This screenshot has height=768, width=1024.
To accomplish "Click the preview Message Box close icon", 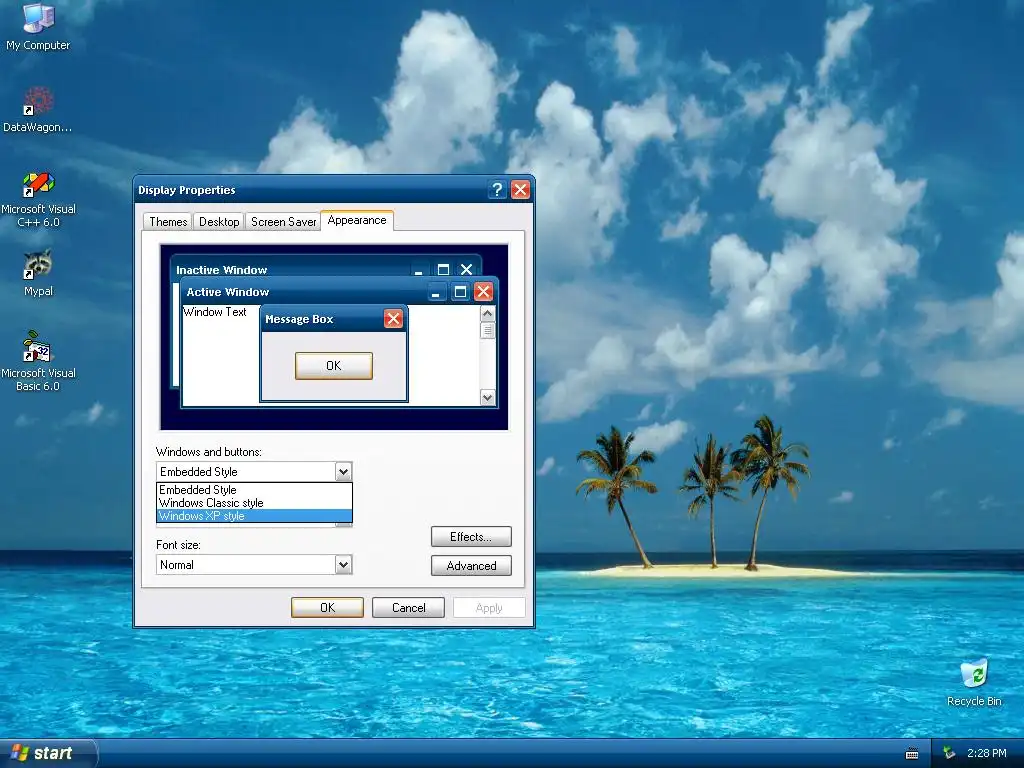I will [x=393, y=319].
